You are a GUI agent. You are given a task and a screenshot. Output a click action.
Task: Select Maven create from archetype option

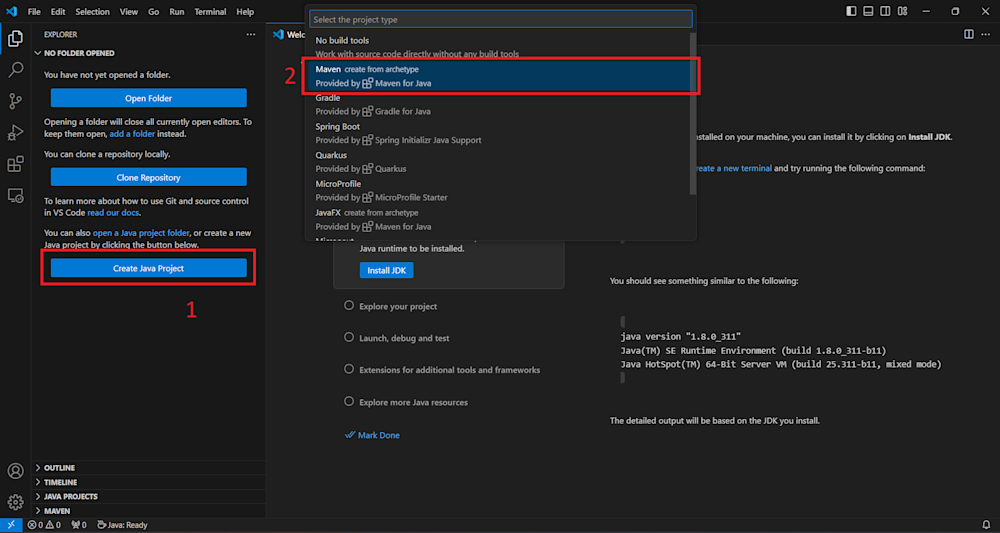(499, 76)
